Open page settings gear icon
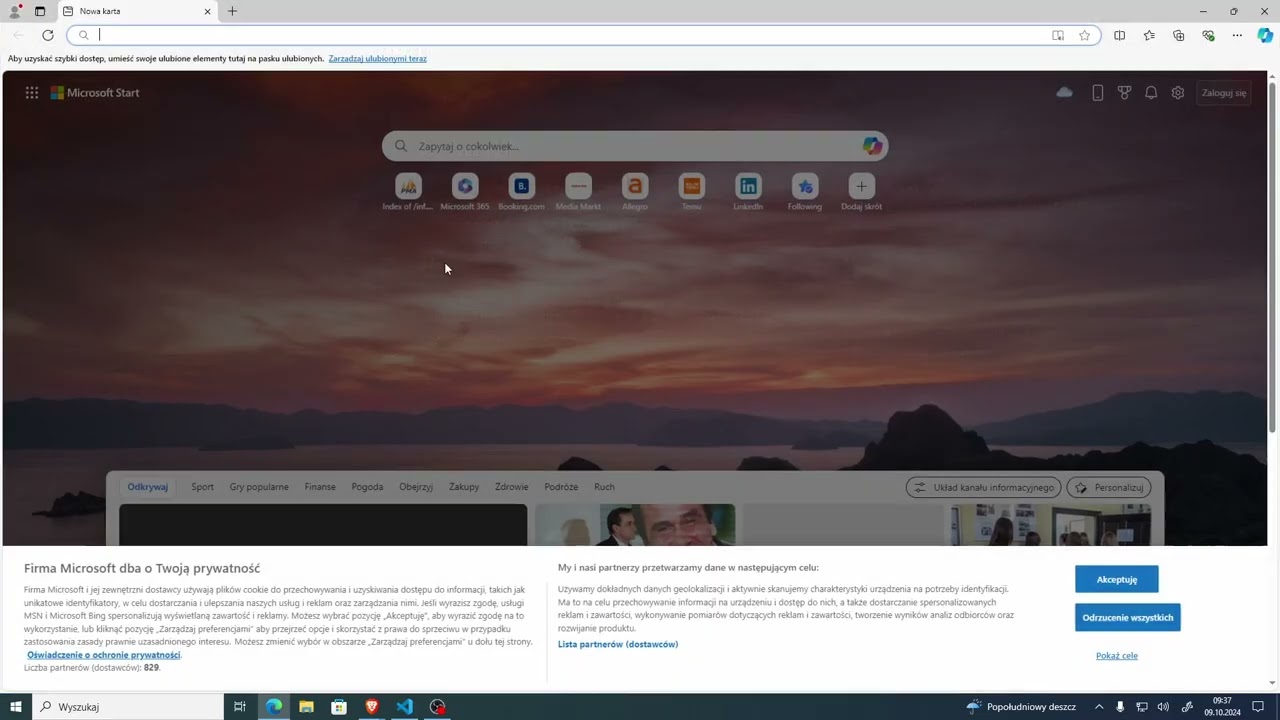The image size is (1280, 720). pyautogui.click(x=1178, y=93)
